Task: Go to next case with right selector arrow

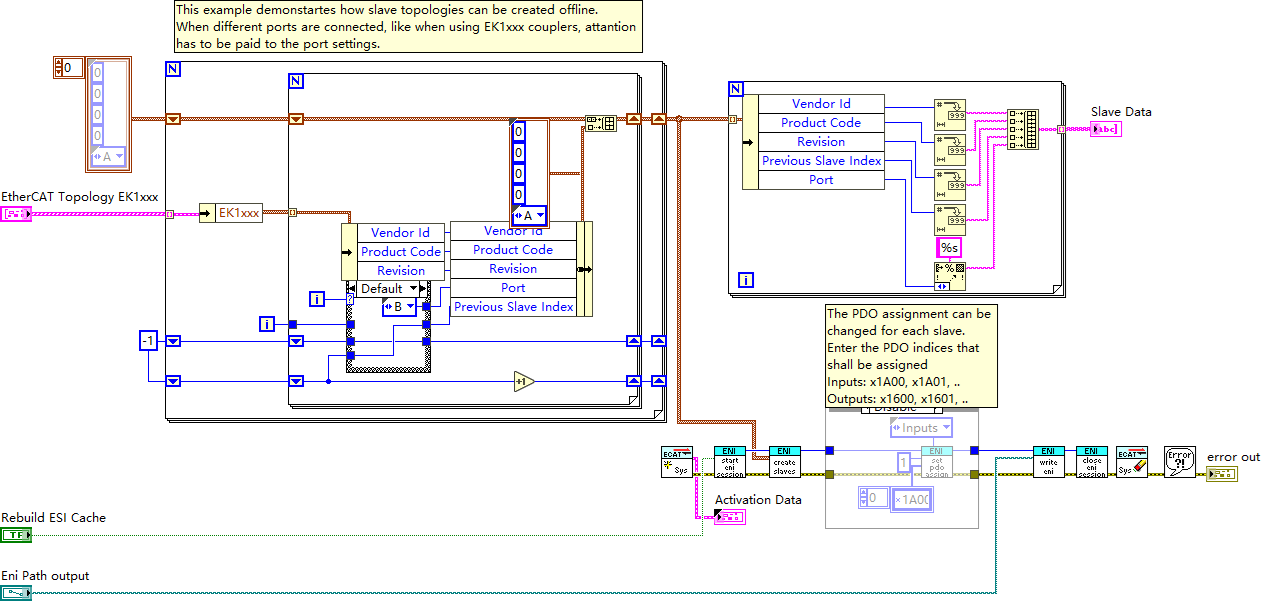Action: tap(423, 289)
